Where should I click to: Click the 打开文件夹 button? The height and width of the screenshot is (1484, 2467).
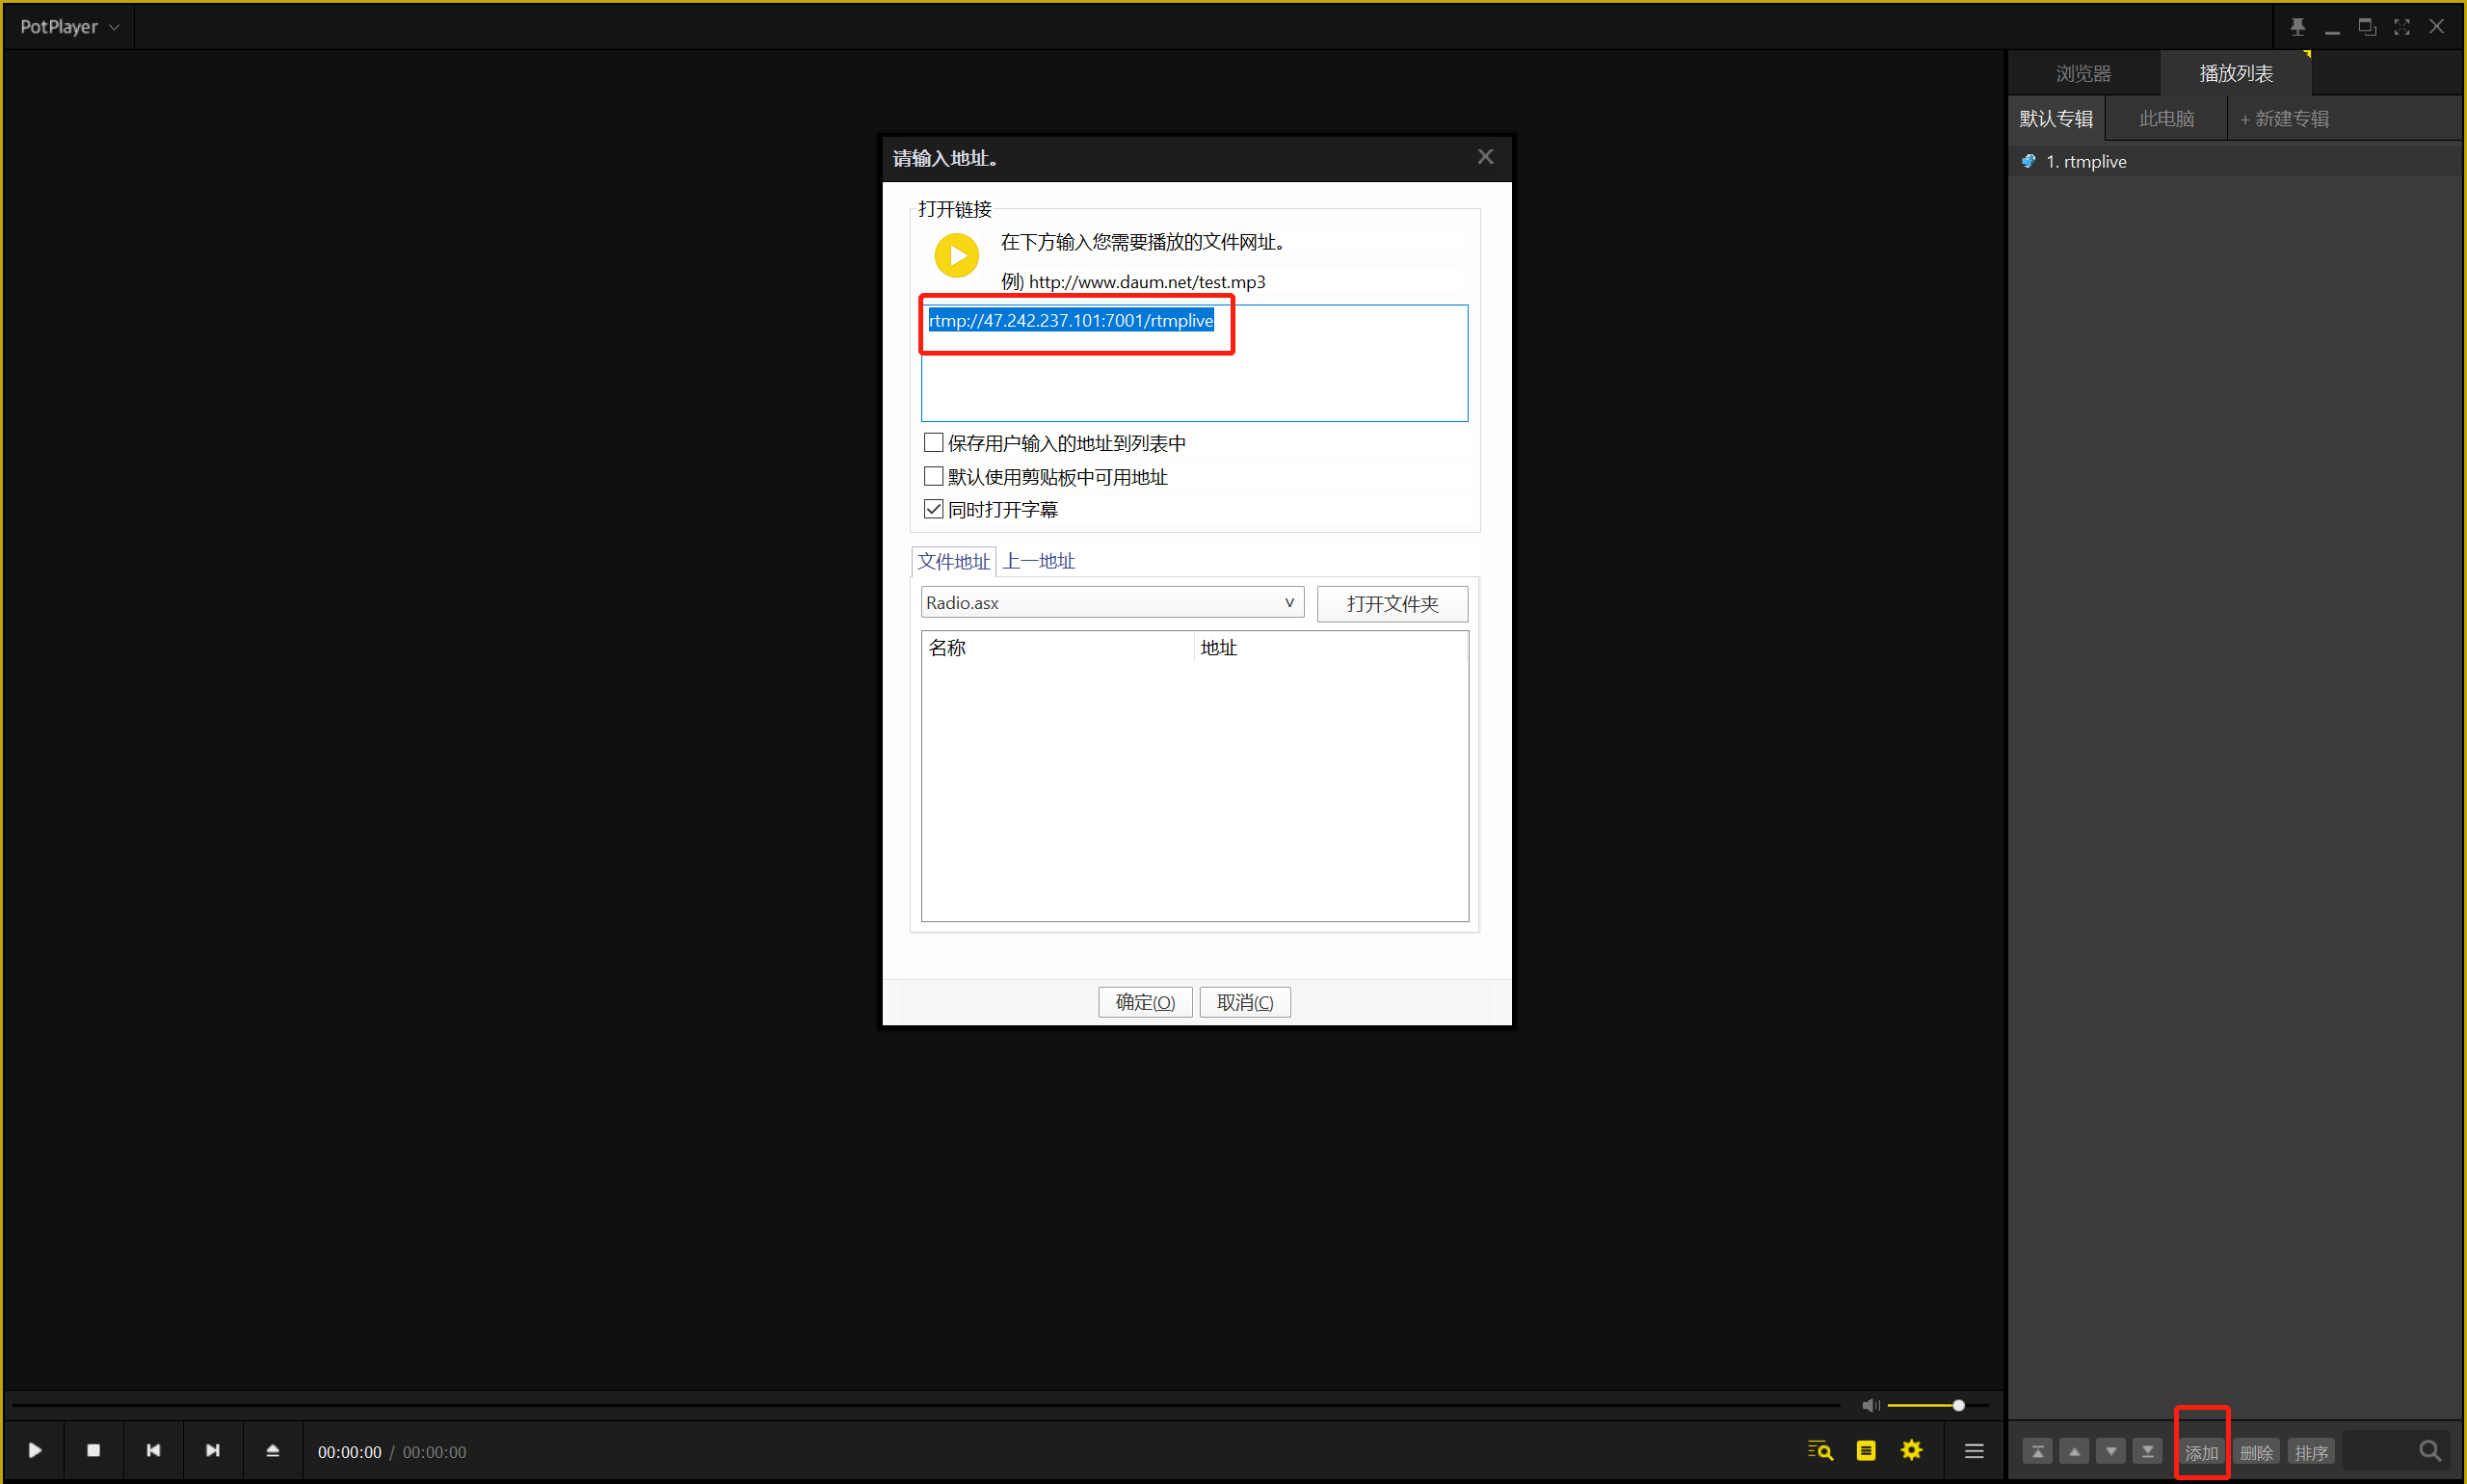1392,603
